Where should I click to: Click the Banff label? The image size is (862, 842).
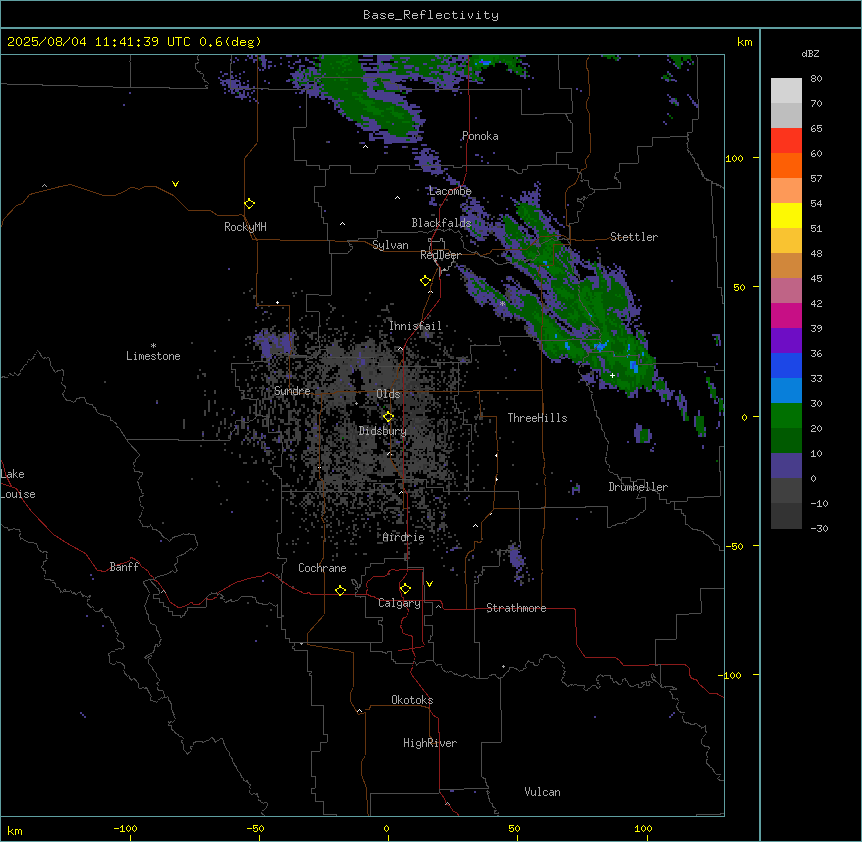(x=124, y=567)
